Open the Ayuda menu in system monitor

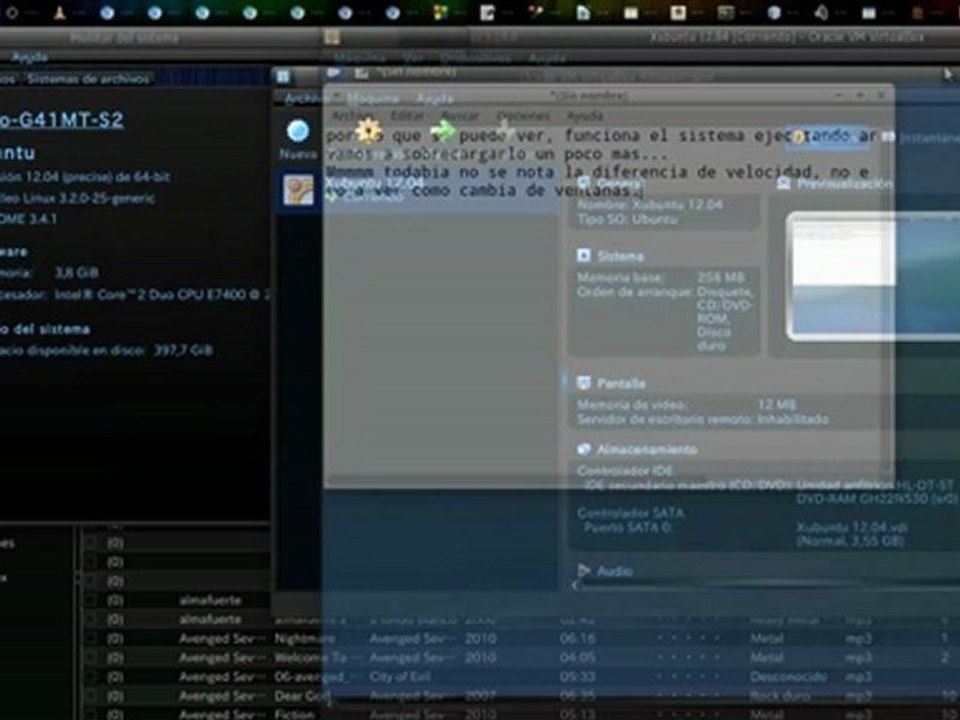click(x=29, y=57)
